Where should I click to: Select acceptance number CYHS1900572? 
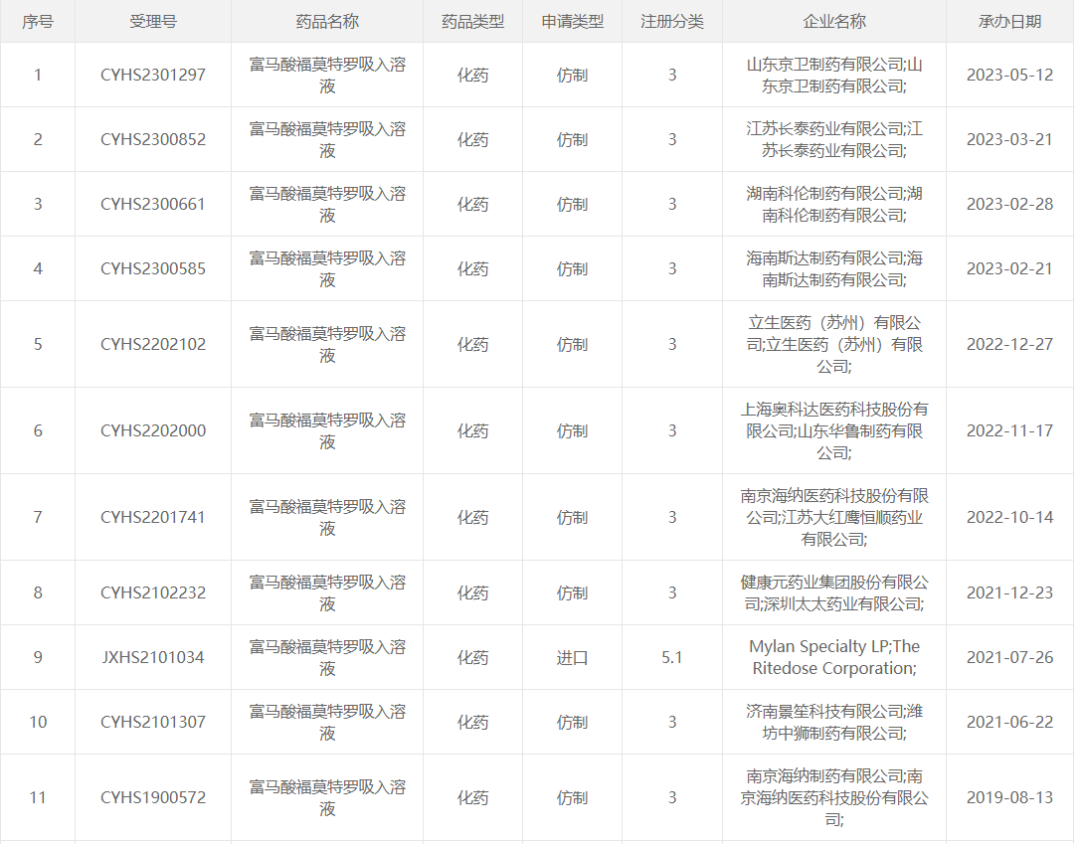click(x=153, y=798)
